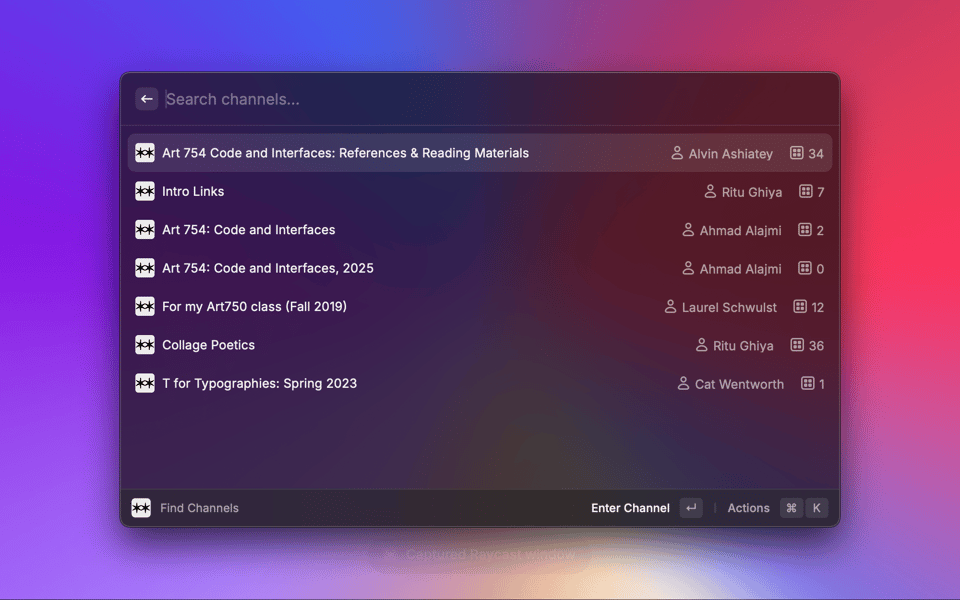Image resolution: width=960 pixels, height=600 pixels.
Task: Click the block count icon showing 12
Action: point(800,307)
